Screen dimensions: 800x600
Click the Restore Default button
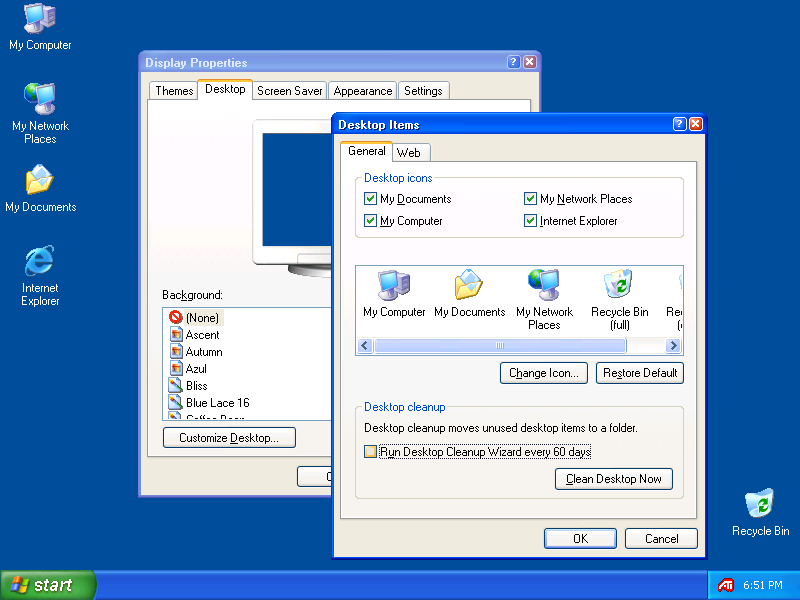640,373
